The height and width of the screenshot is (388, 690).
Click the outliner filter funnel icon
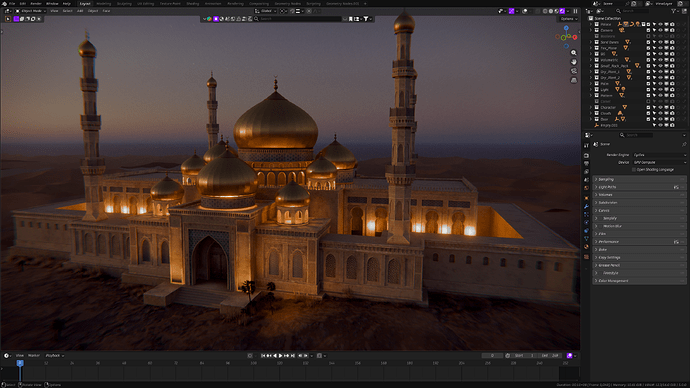pos(674,11)
